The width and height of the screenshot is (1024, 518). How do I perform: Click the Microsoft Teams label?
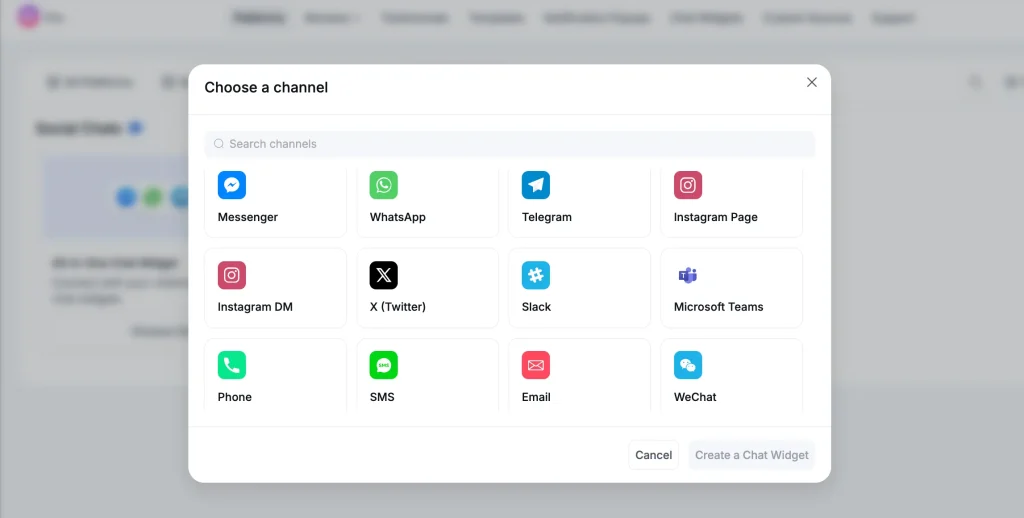[x=718, y=306]
